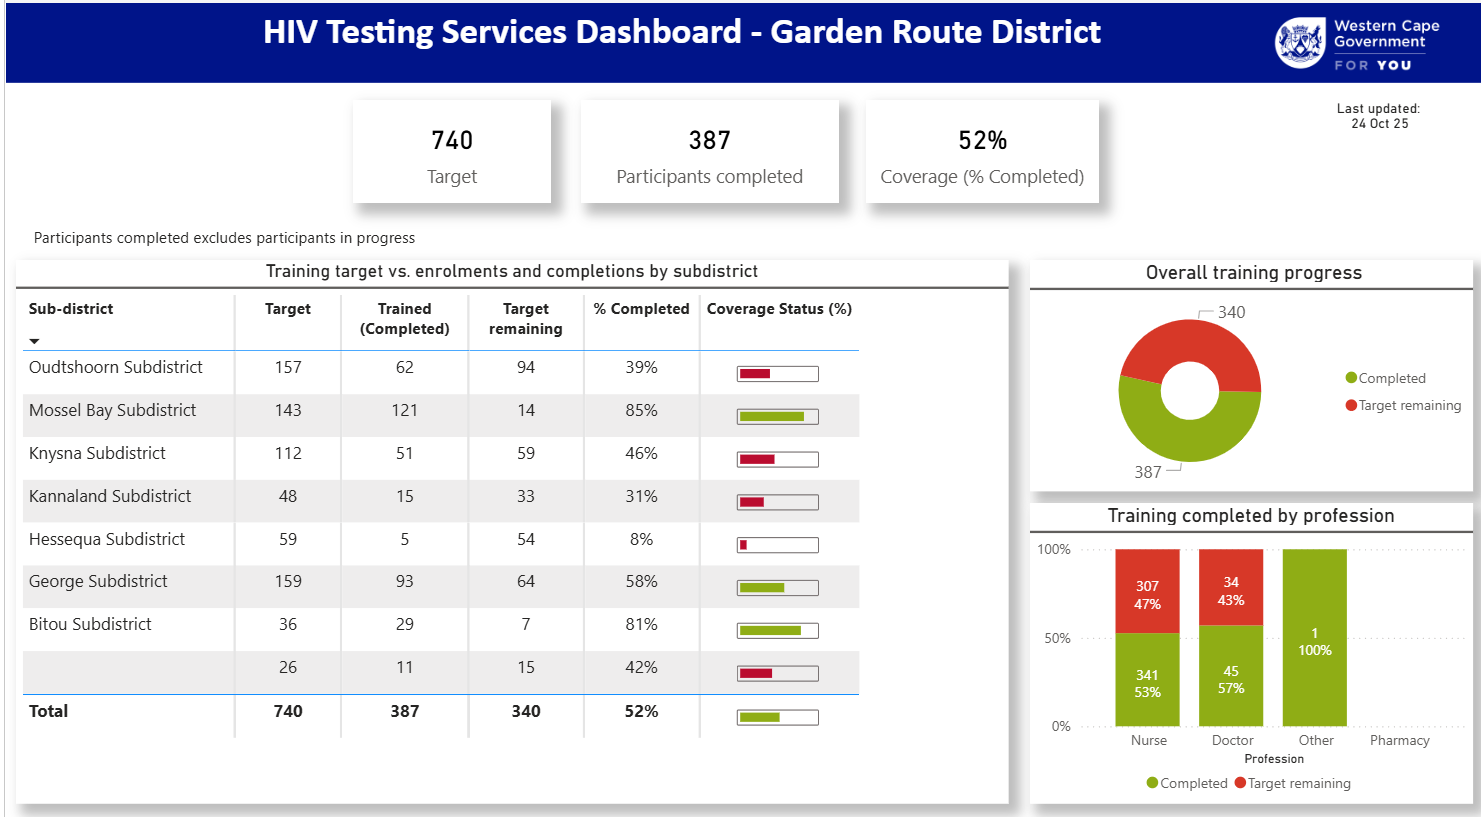This screenshot has height=817, width=1481.
Task: Sort table by Target column header
Action: point(288,309)
